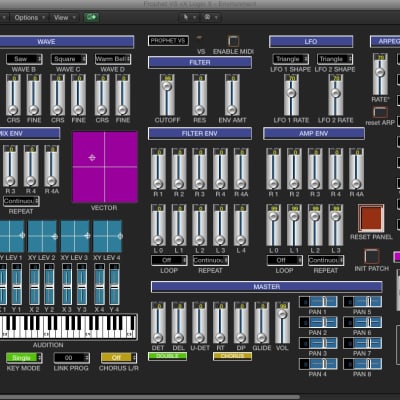Adjust the master U-DET slider
The image size is (400, 400).
(x=199, y=323)
